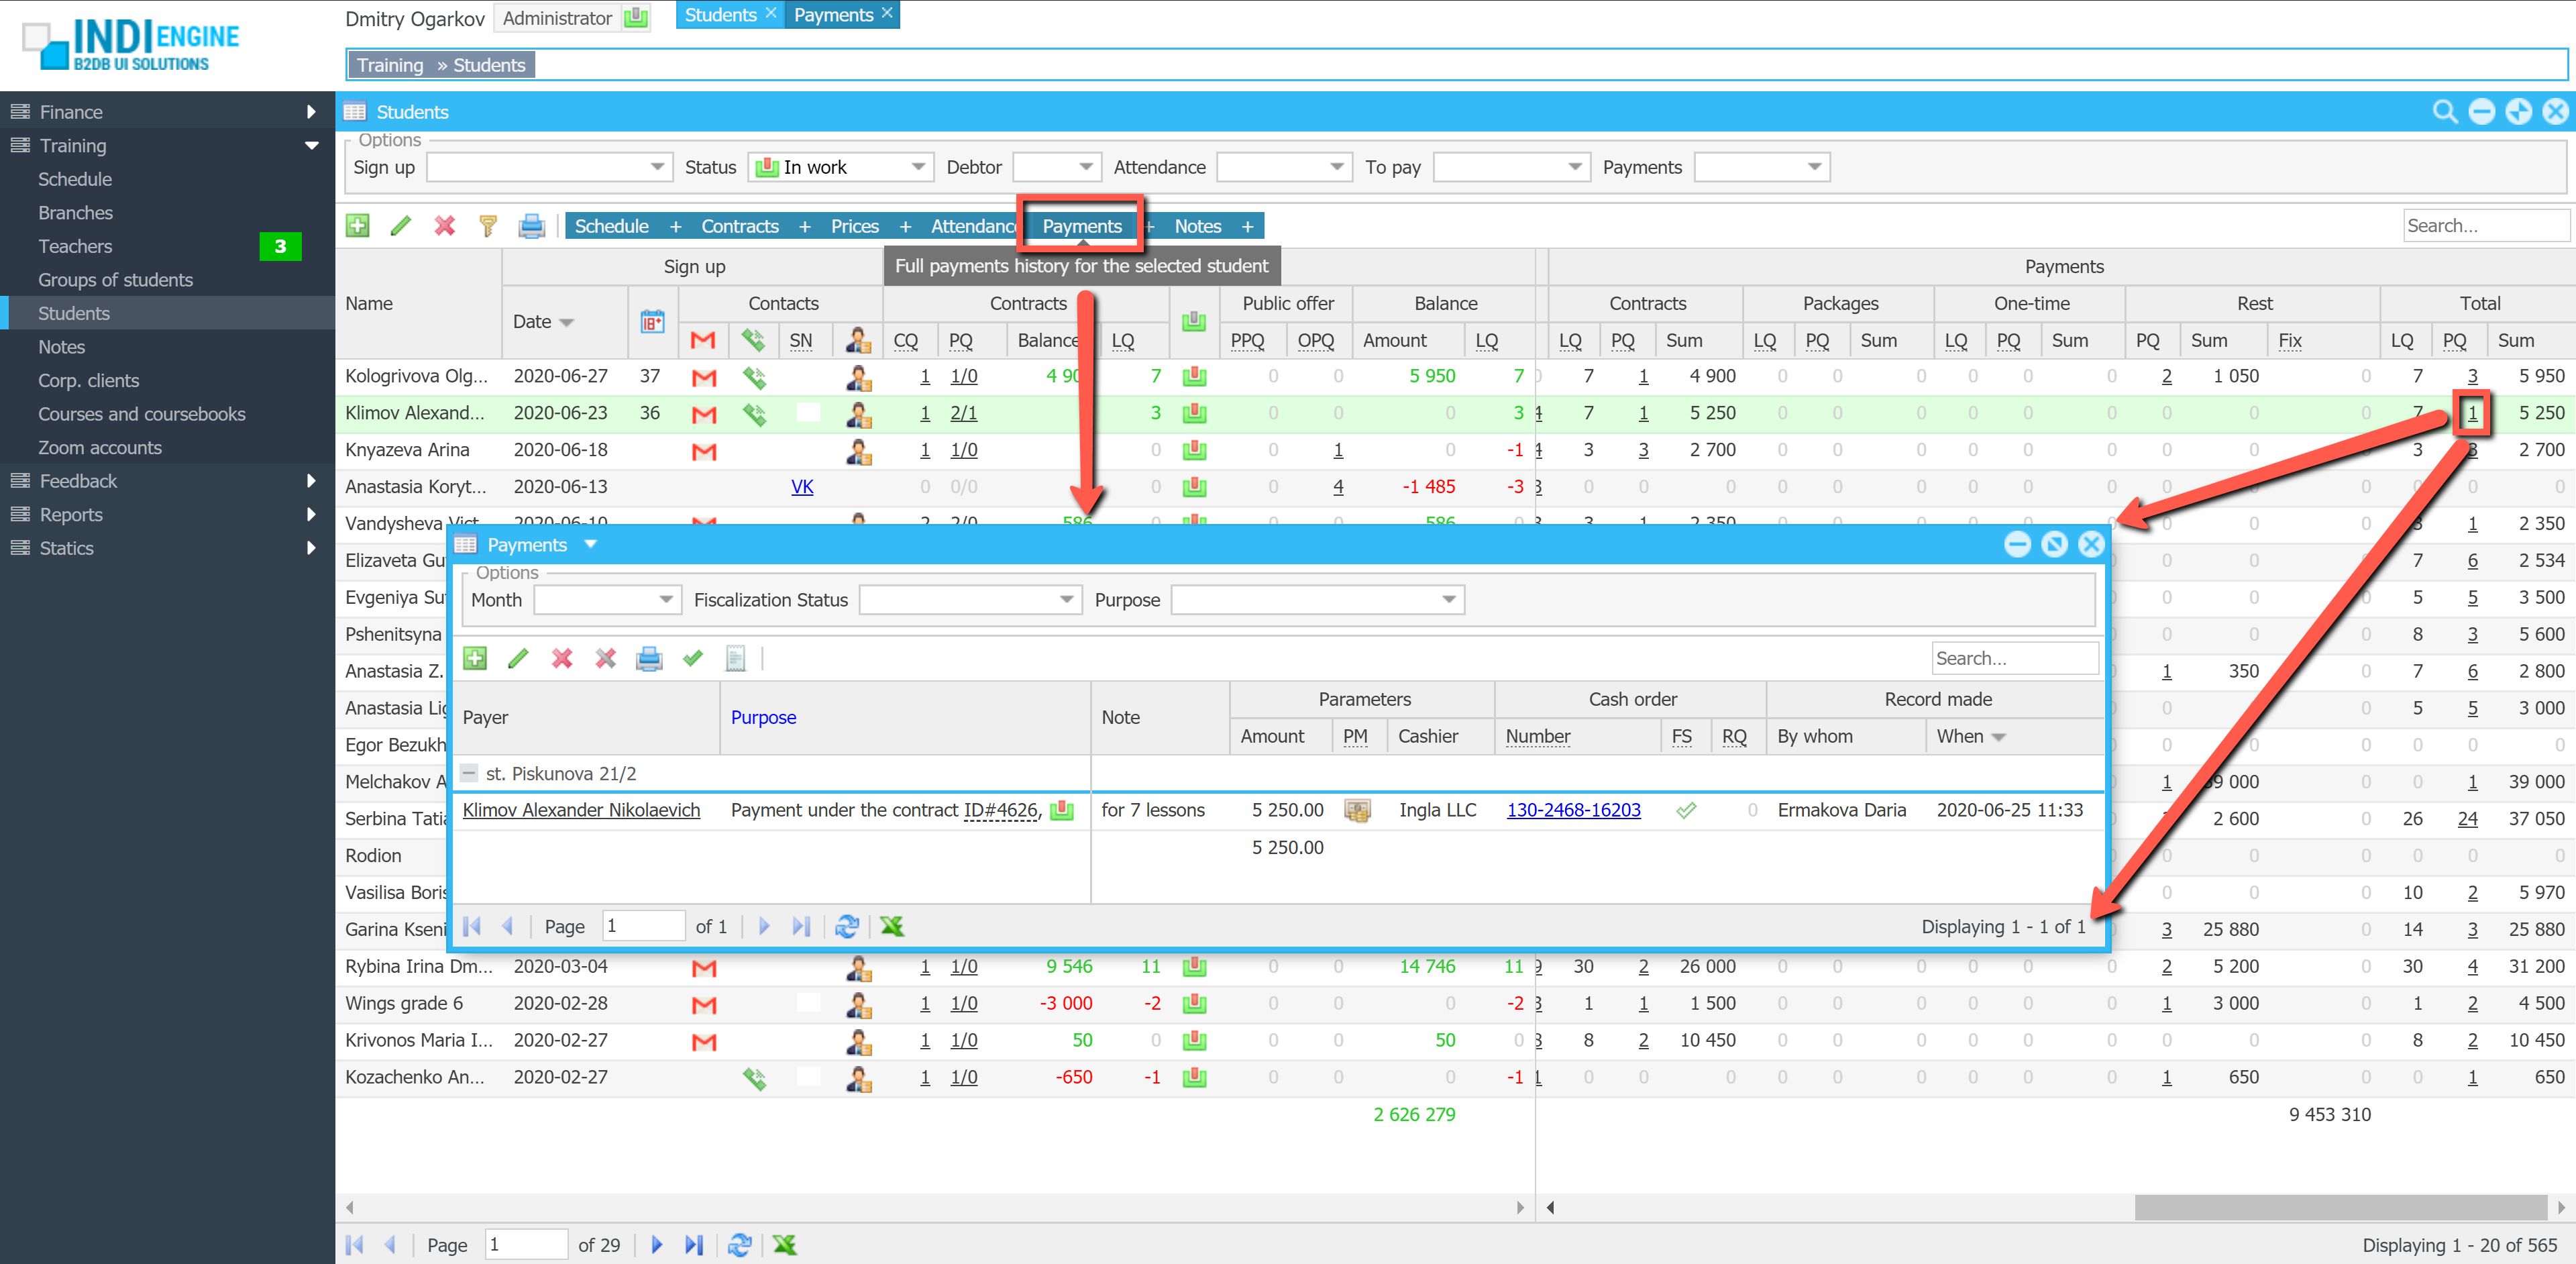2576x1264 pixels.
Task: Click the magnifier search icon in Students header
Action: (2444, 112)
